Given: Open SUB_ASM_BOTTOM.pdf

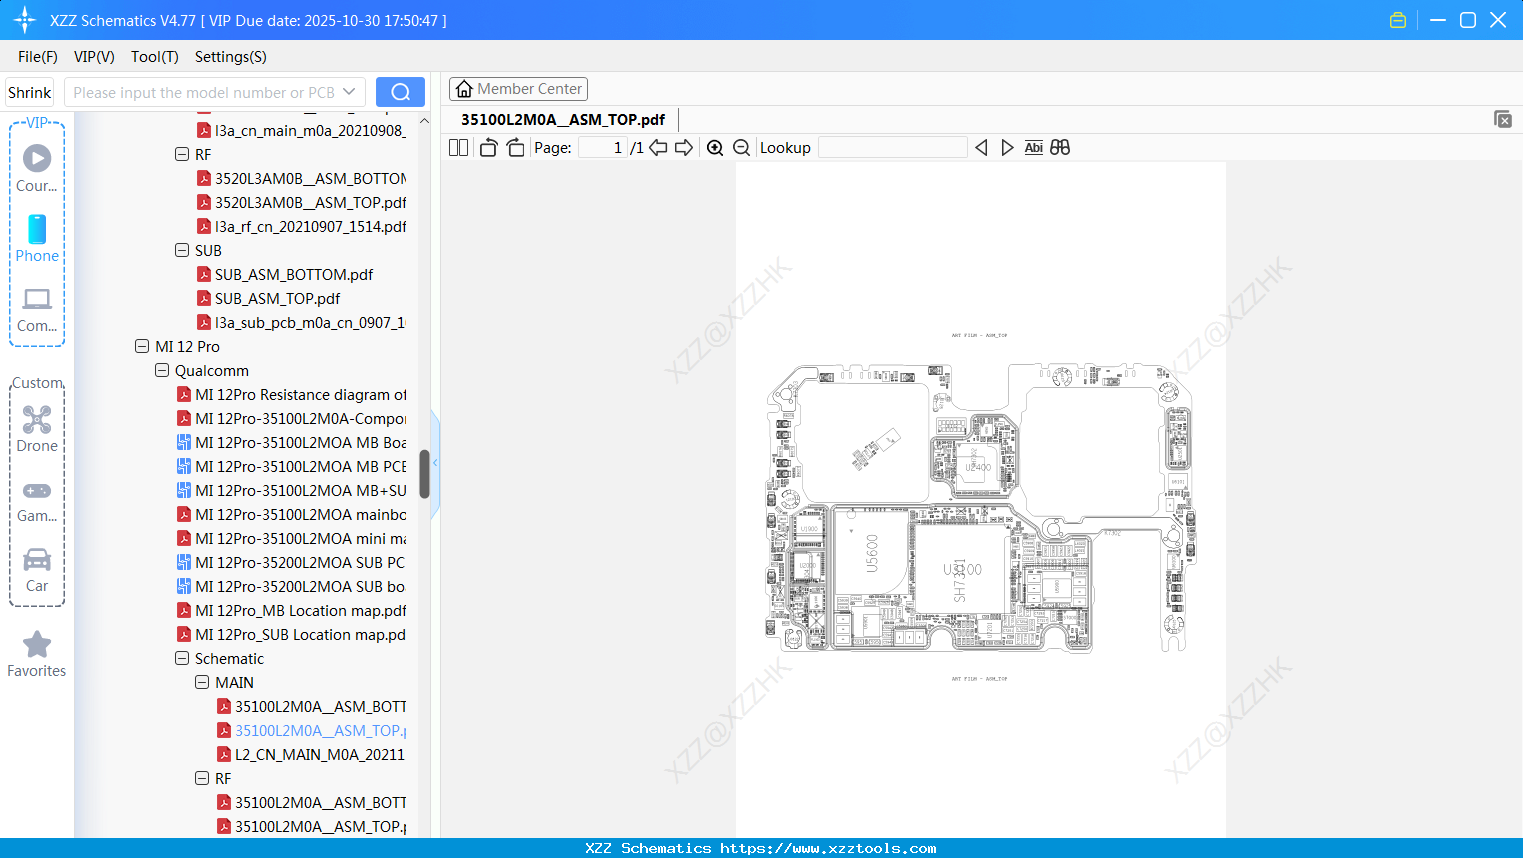Looking at the screenshot, I should (294, 275).
